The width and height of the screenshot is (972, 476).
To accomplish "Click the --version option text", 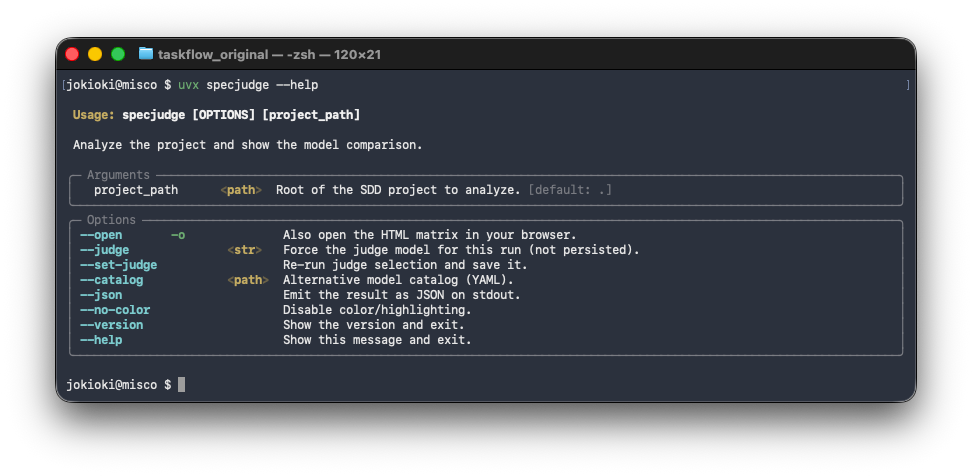I will pos(112,325).
